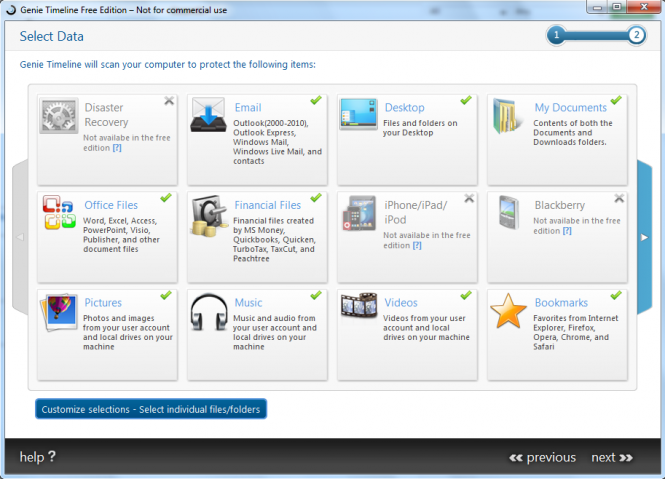Click the Videos film strip icon
The height and width of the screenshot is (479, 665).
coord(359,305)
